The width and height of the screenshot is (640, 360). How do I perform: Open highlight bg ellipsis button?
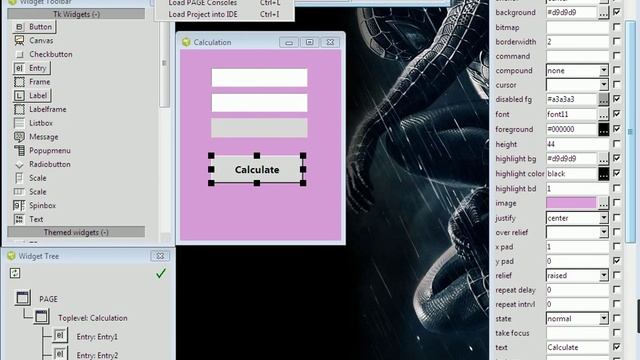point(603,159)
